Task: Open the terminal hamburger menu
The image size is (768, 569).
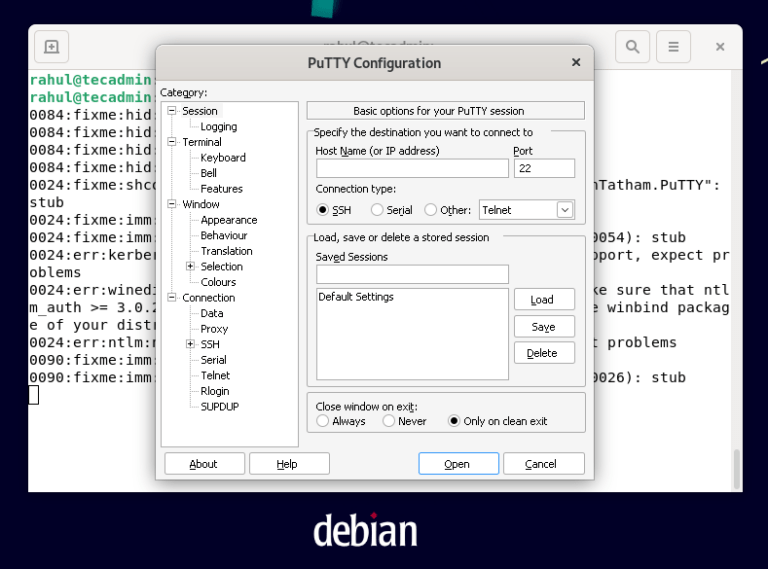Action: coord(673,46)
